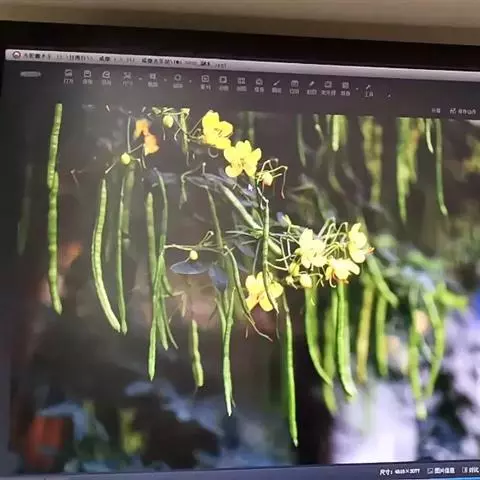Image resolution: width=480 pixels, height=480 pixels.
Task: Open the 工具 (Tools) menu in toolbar
Action: tap(369, 91)
